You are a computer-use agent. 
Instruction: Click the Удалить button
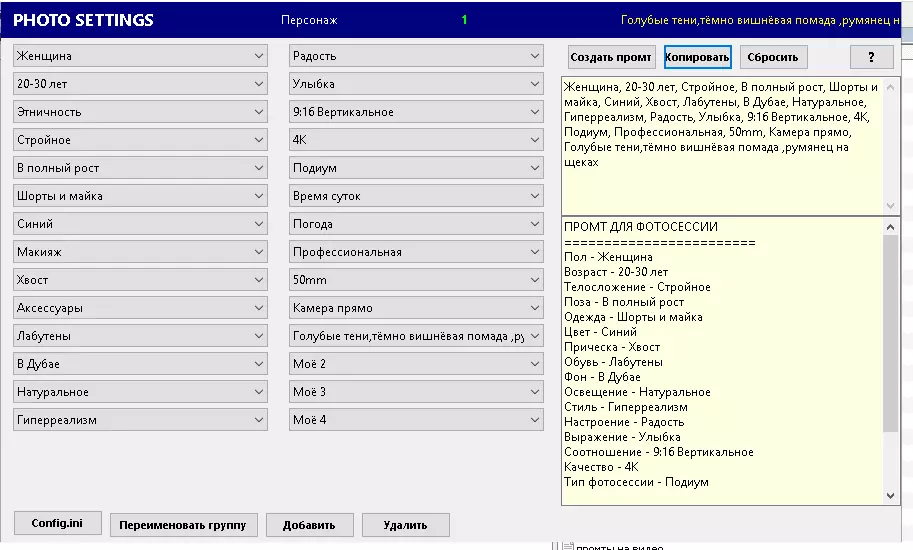coord(406,525)
